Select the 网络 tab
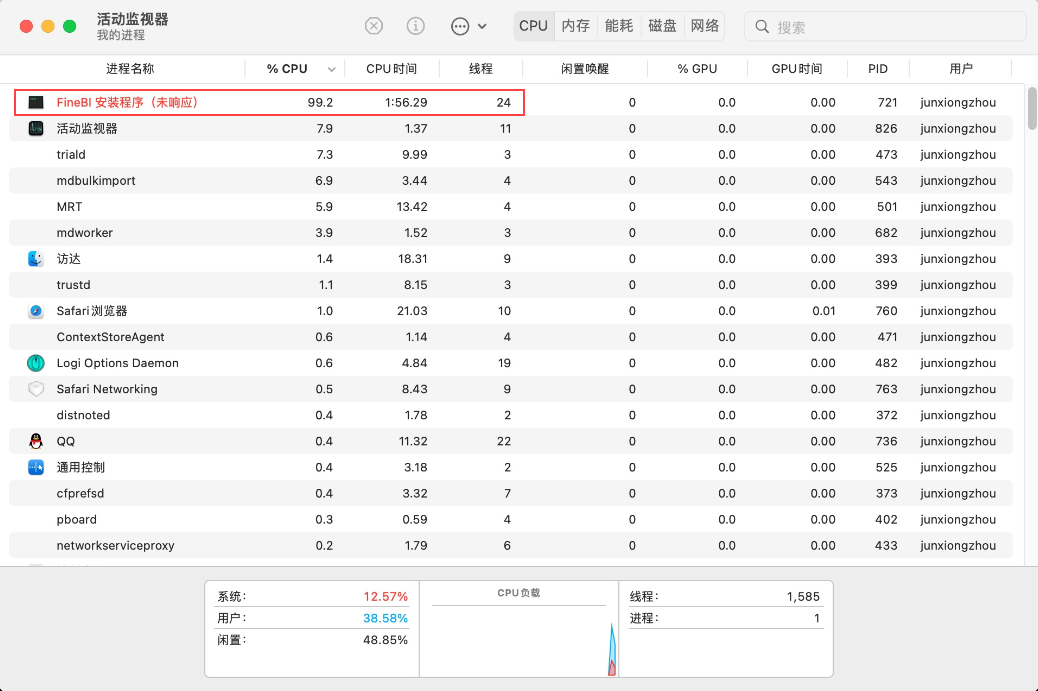1038x691 pixels. 705,26
